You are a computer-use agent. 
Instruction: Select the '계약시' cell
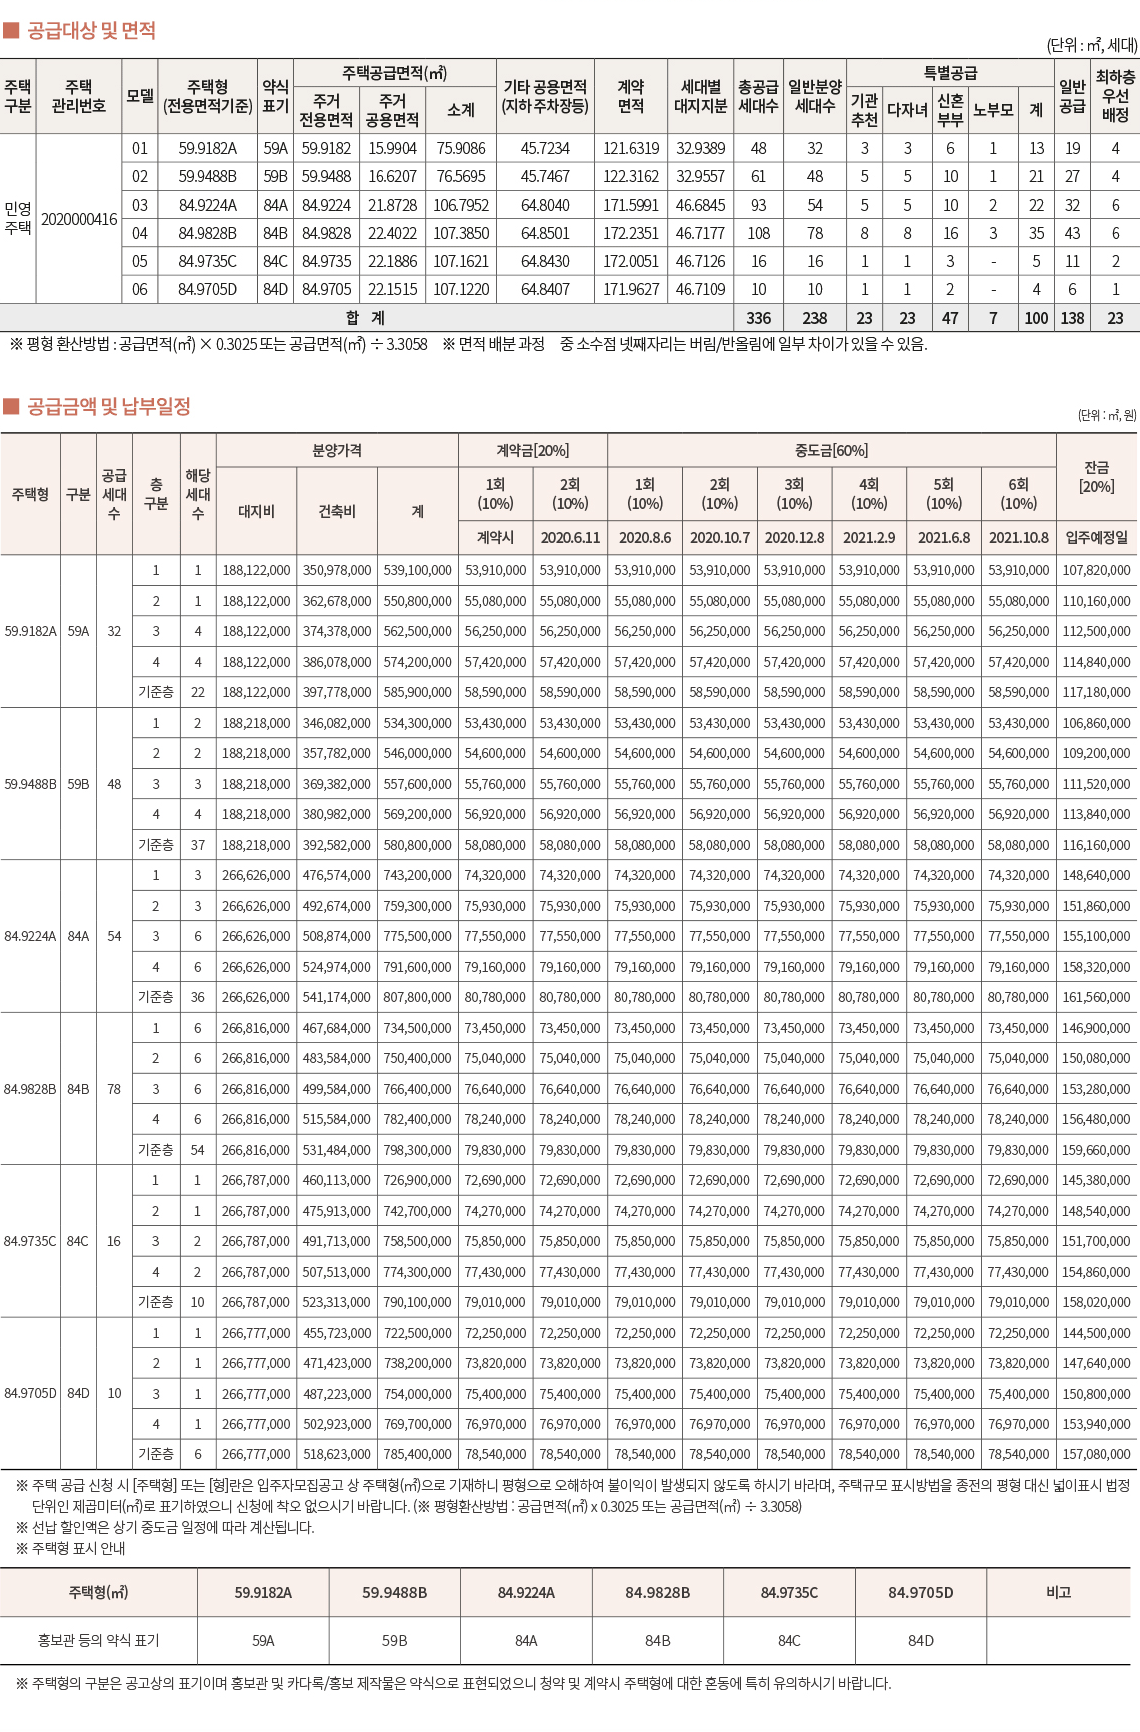point(495,538)
